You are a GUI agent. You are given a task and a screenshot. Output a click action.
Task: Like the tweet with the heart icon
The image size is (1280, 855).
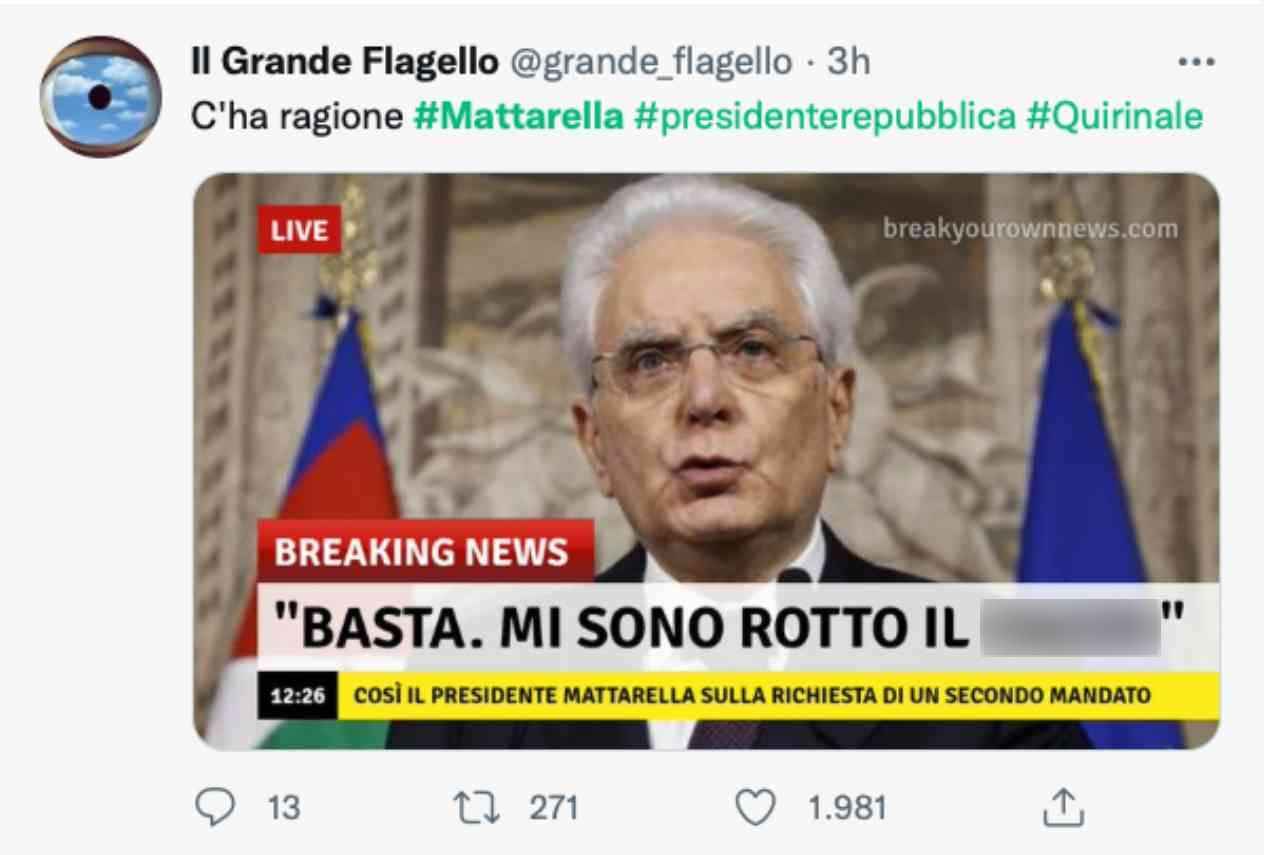click(x=757, y=807)
